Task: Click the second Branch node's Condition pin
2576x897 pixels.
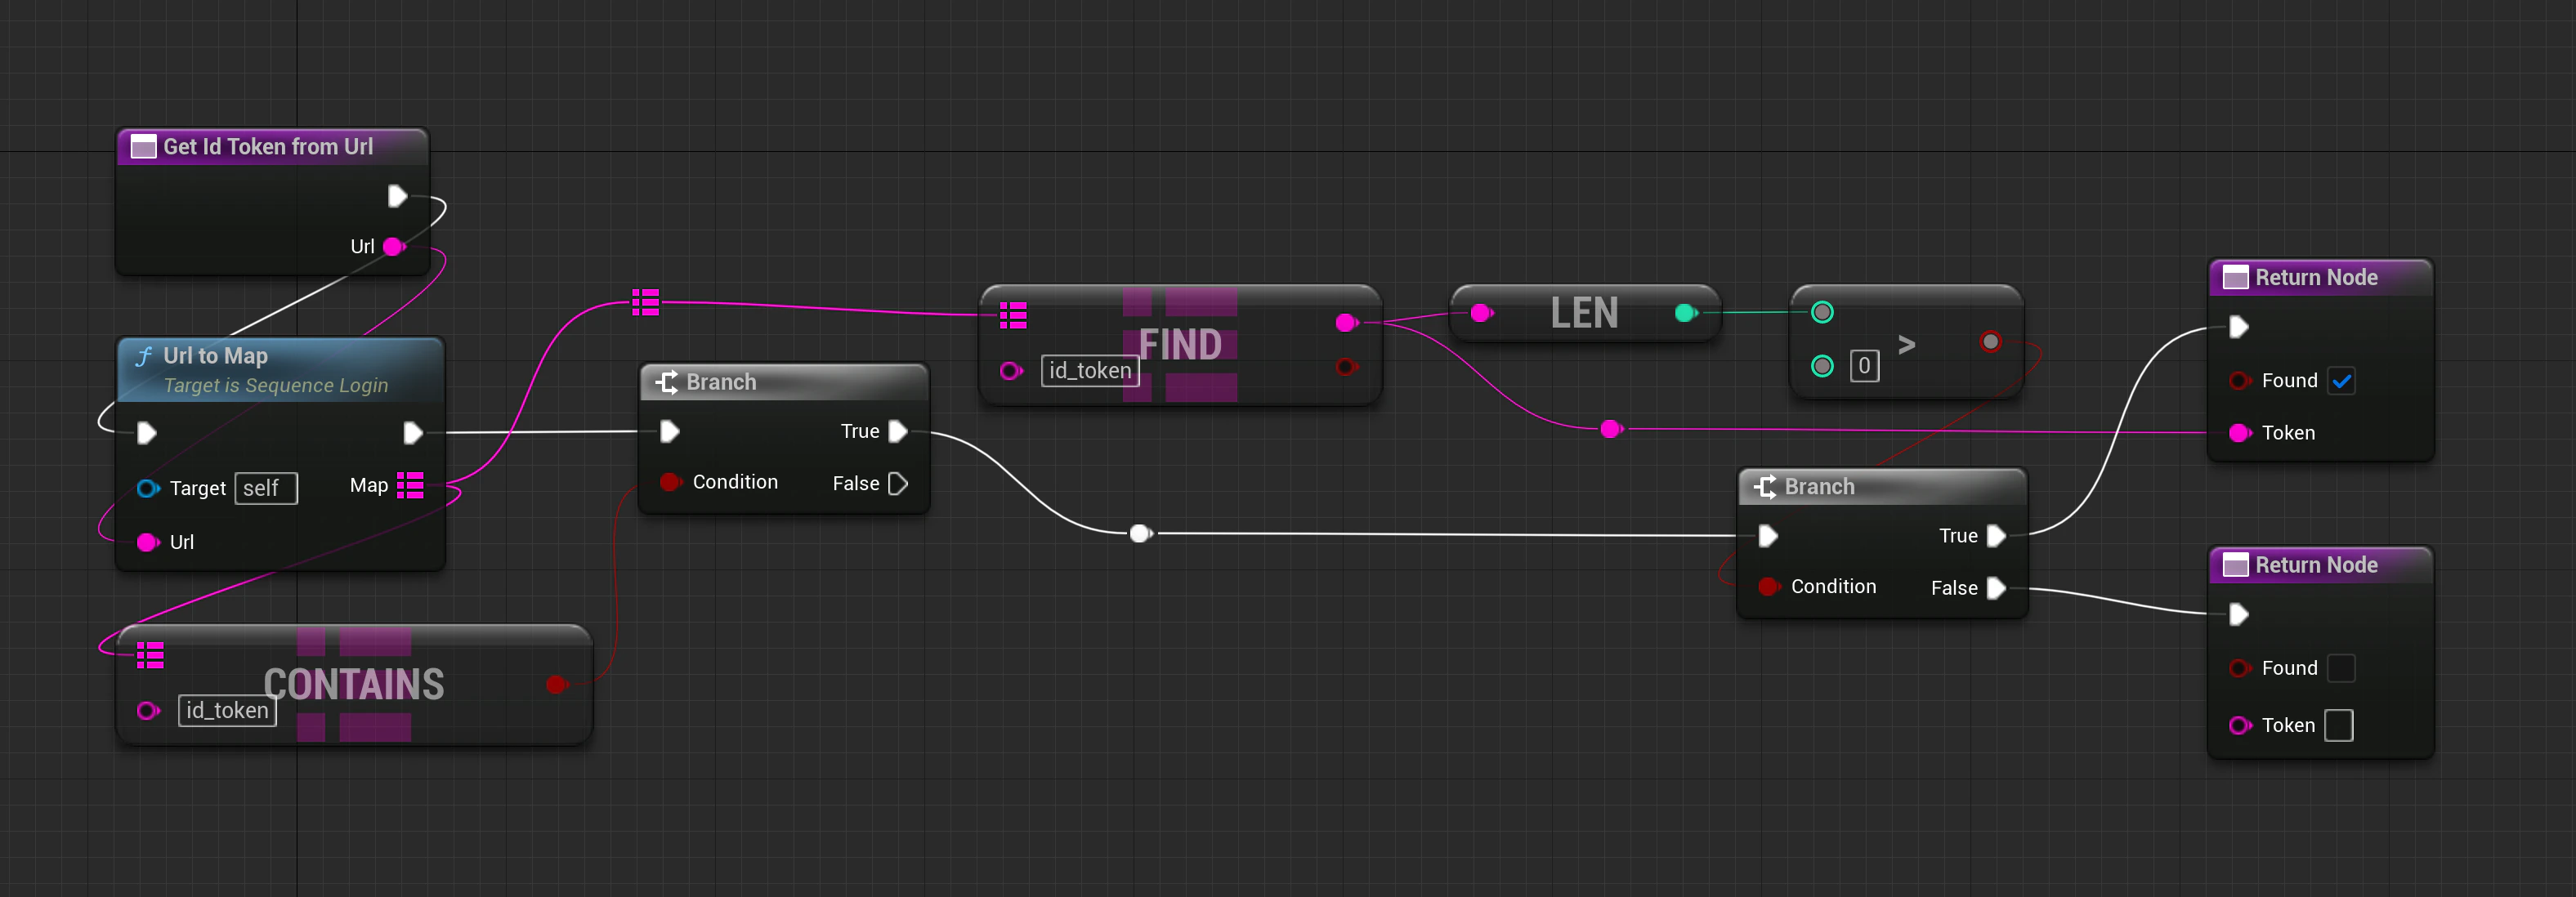Action: click(x=1768, y=587)
